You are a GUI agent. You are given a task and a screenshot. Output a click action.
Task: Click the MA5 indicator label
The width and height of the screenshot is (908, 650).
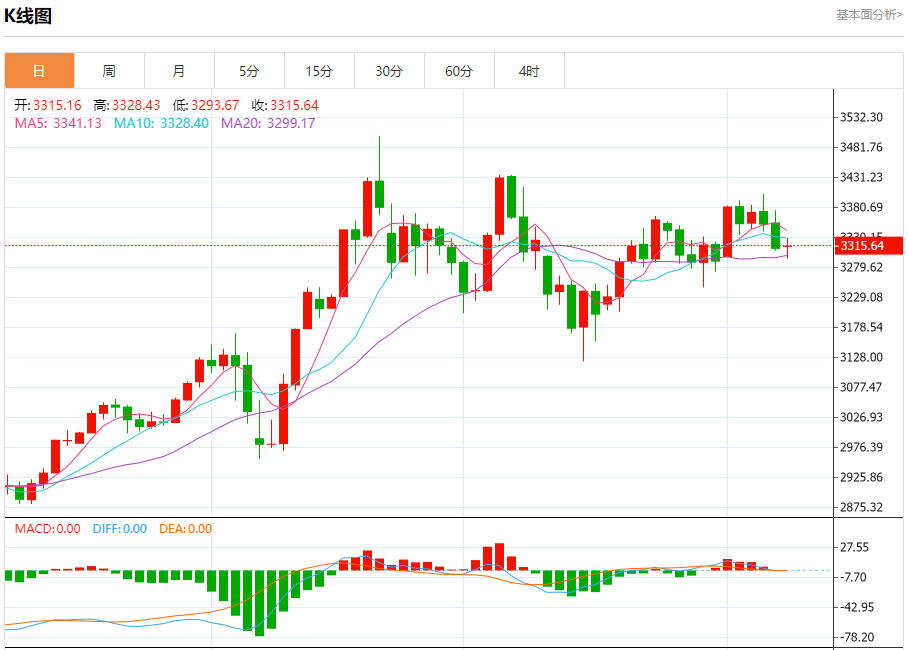pos(58,123)
